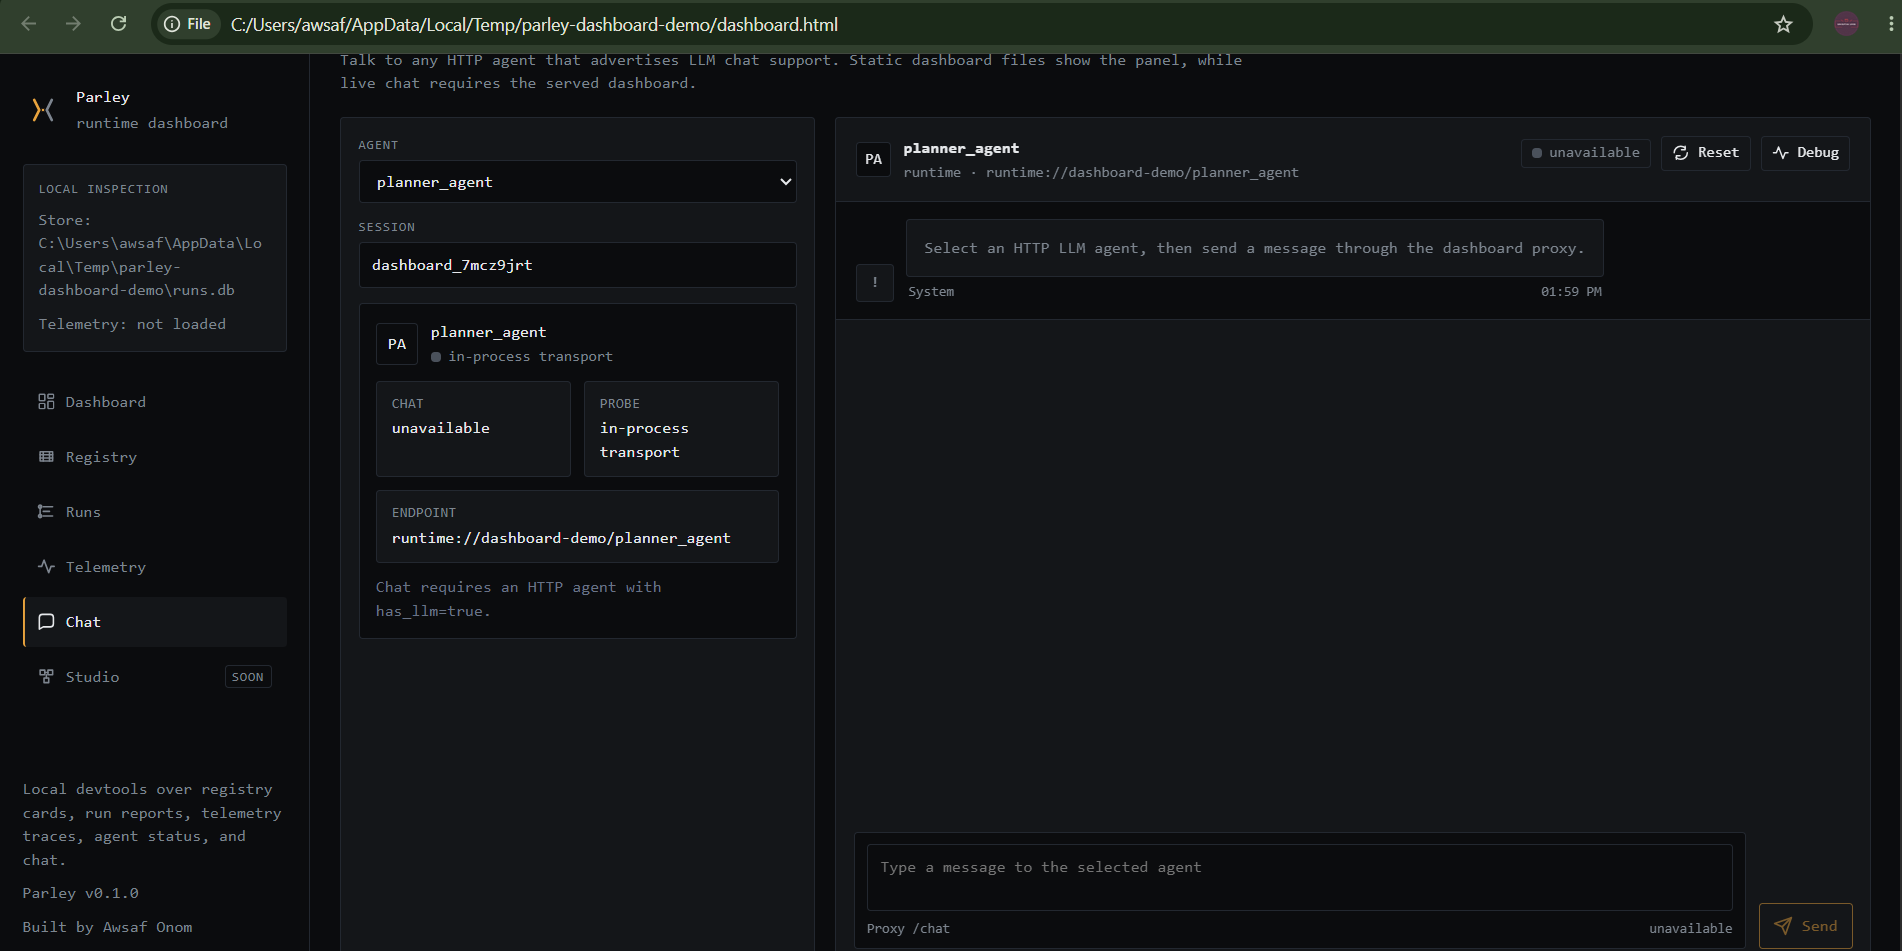This screenshot has height=951, width=1902.
Task: Click the Reset button
Action: coord(1706,153)
